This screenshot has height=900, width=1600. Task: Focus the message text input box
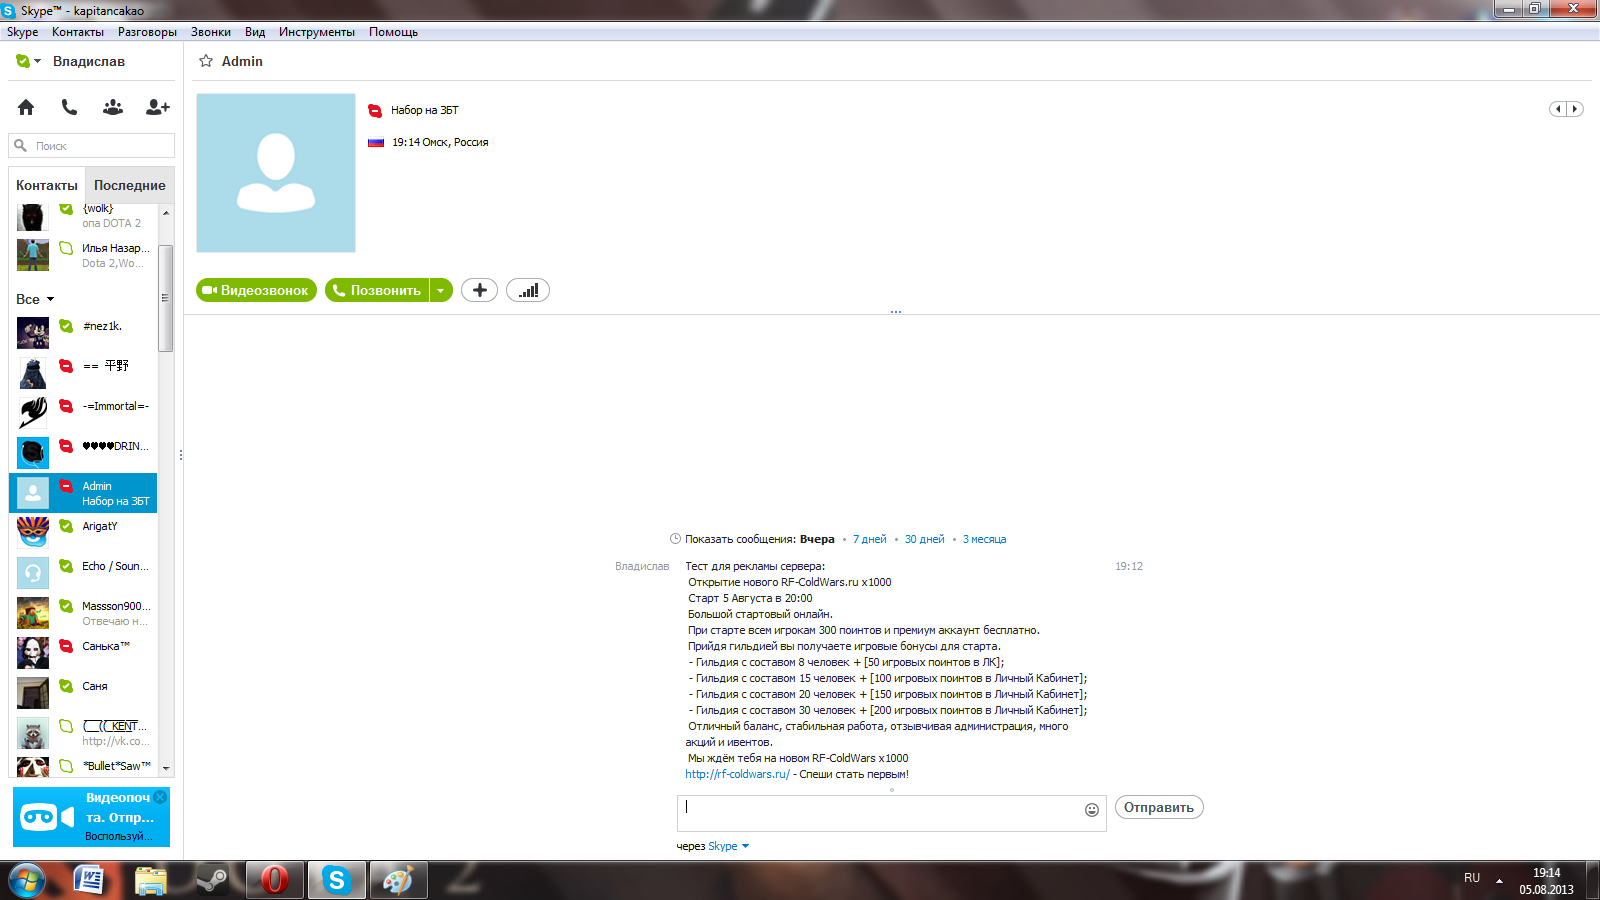pyautogui.click(x=892, y=813)
